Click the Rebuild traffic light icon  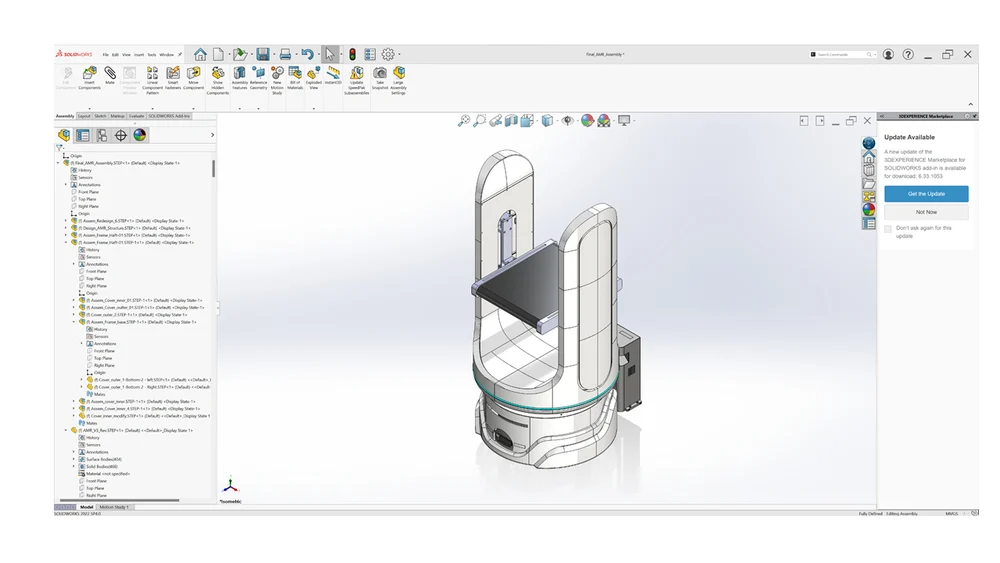[352, 54]
